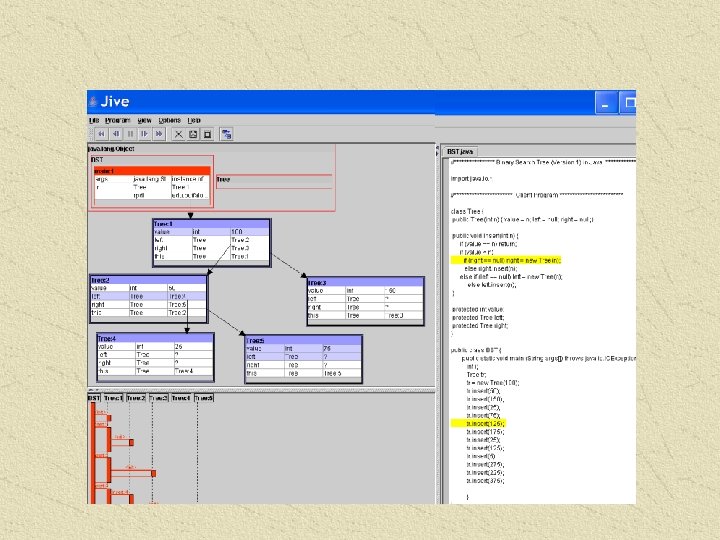Click the split-pane divider collapse arrows beside source panel
This screenshot has height=540, width=720.
(437, 151)
